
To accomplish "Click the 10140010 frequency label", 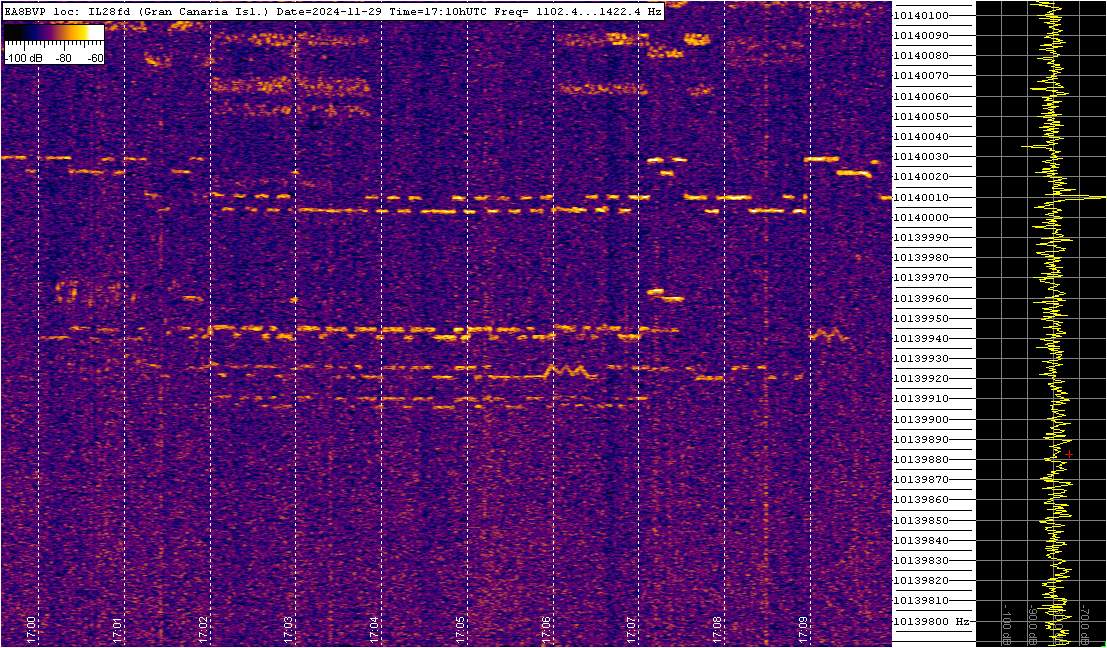I will (x=921, y=197).
